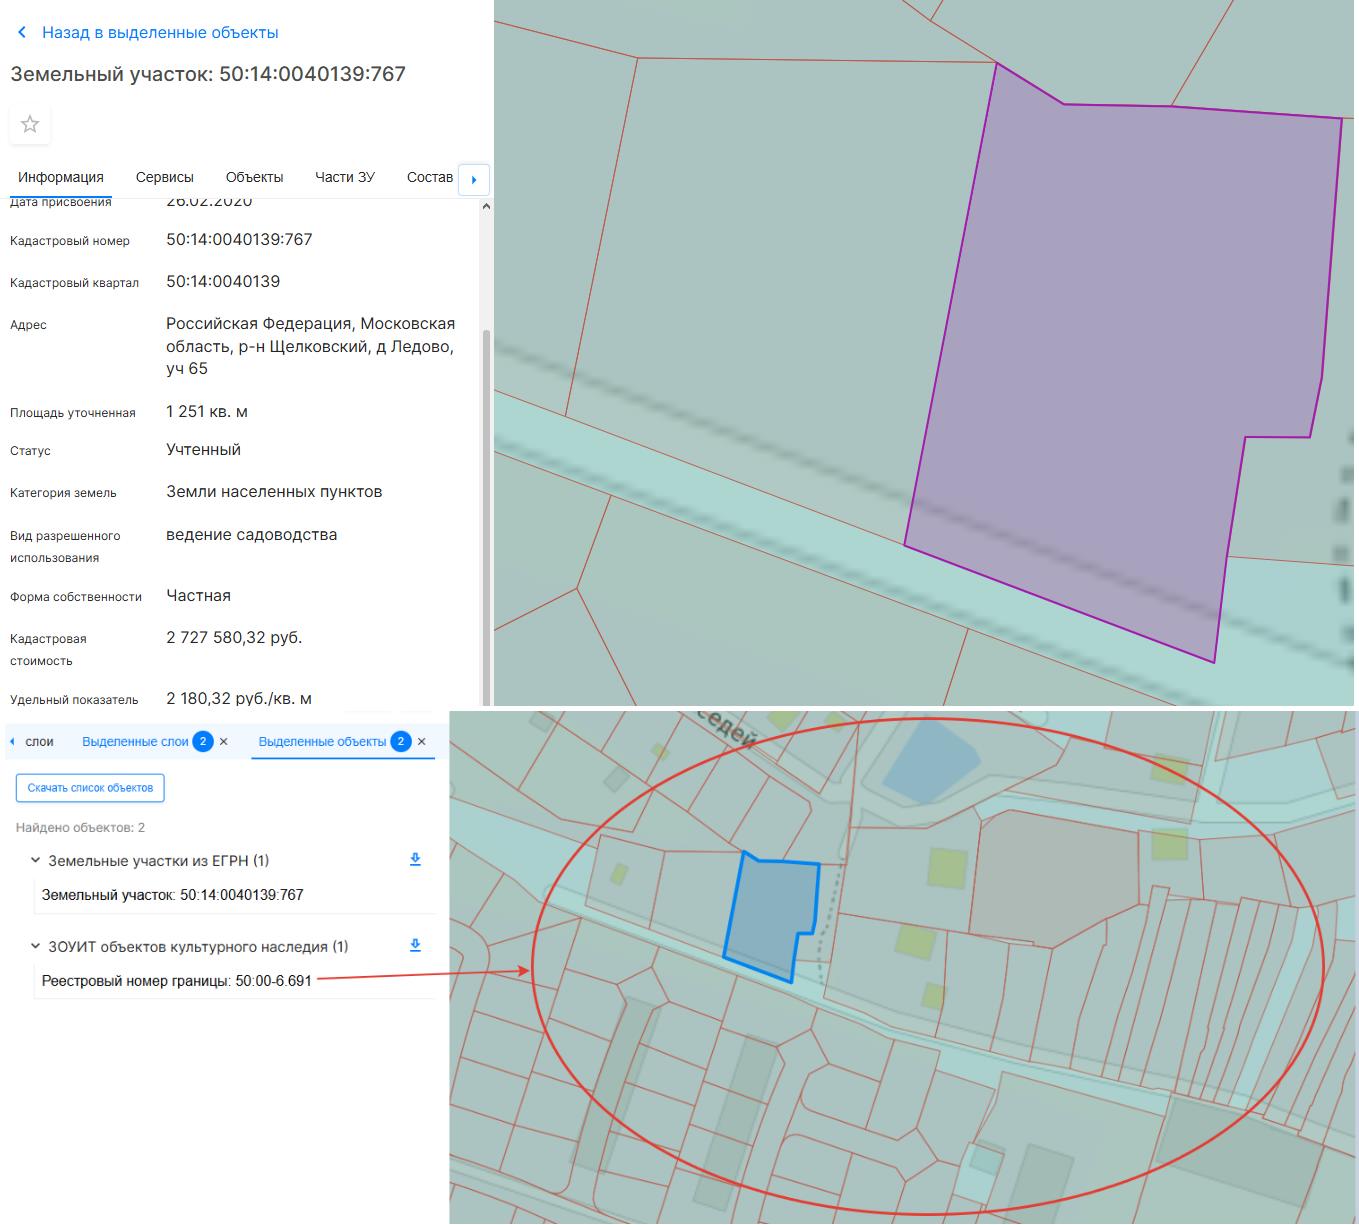This screenshot has height=1225, width=1359.
Task: Click ownership value Частная
Action: [198, 596]
